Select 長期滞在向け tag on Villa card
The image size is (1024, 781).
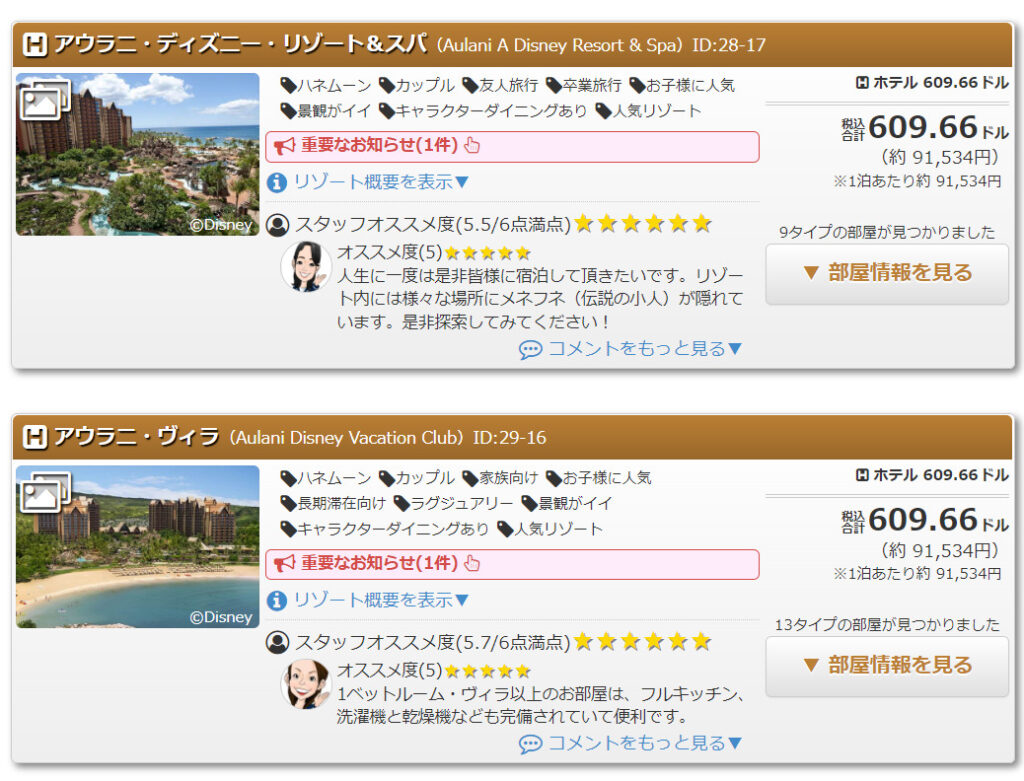pyautogui.click(x=333, y=503)
